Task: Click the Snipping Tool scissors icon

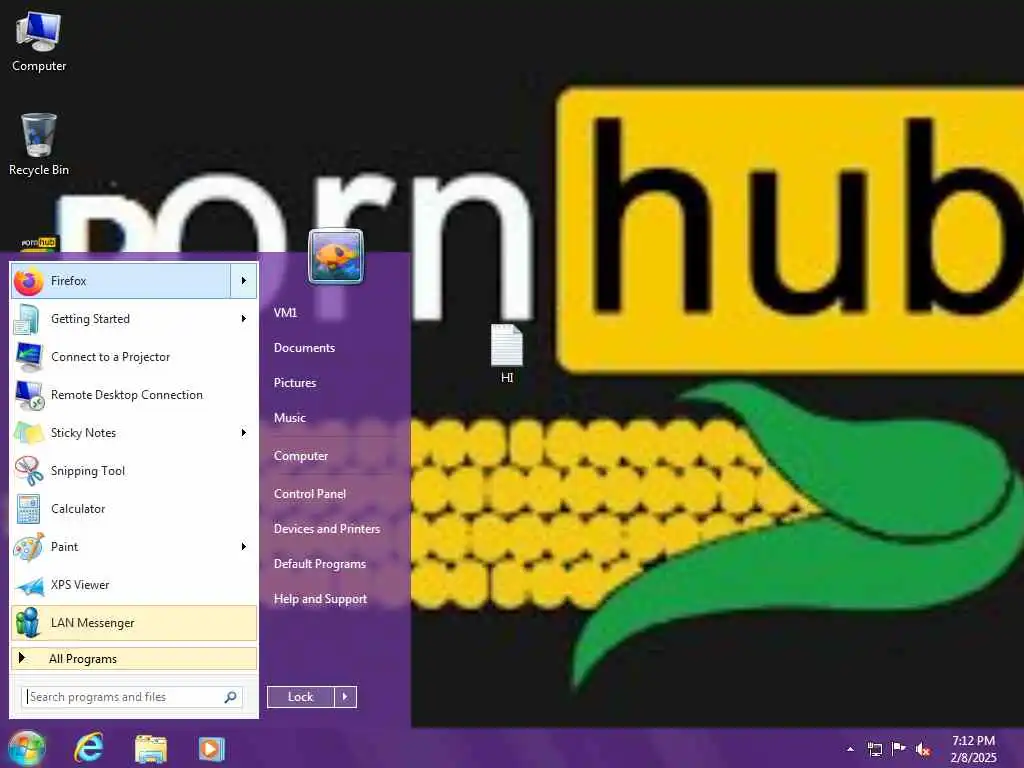Action: click(x=29, y=470)
